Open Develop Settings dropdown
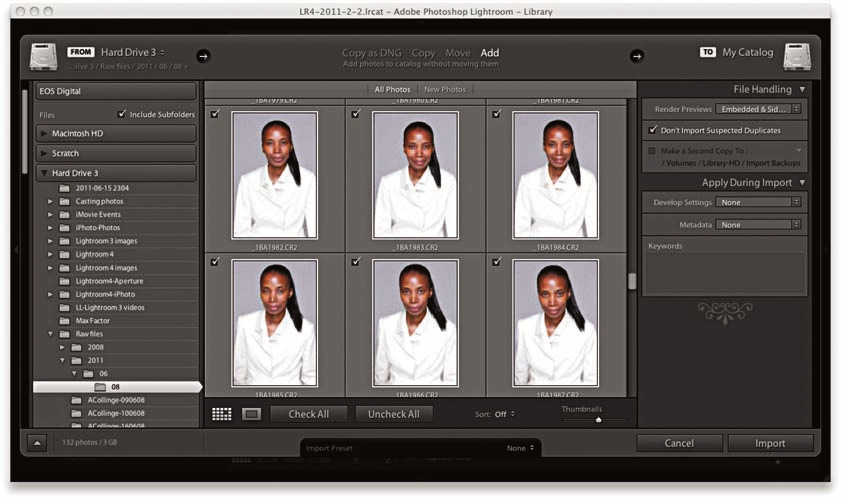The height and width of the screenshot is (499, 841). click(758, 202)
